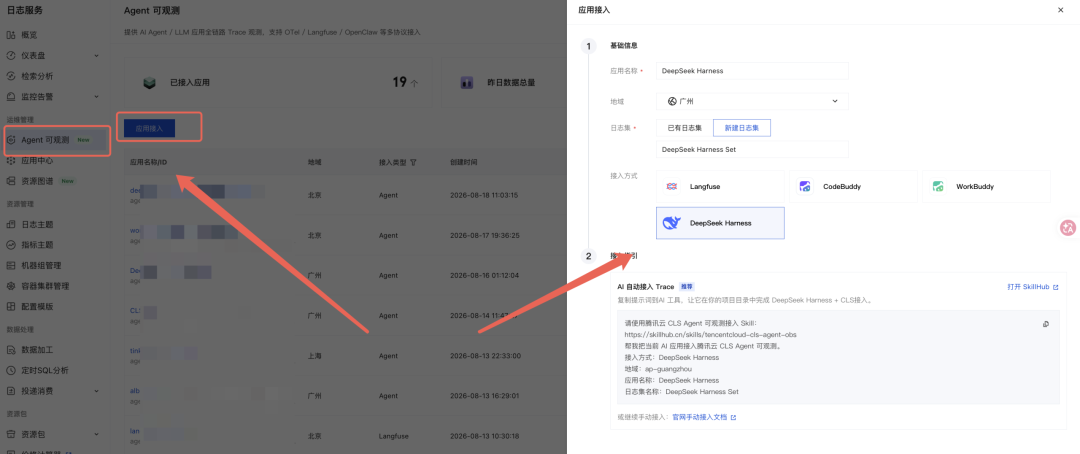Image resolution: width=1080 pixels, height=454 pixels.
Task: Open the Agent 可观测 menu item
Action: [x=57, y=140]
